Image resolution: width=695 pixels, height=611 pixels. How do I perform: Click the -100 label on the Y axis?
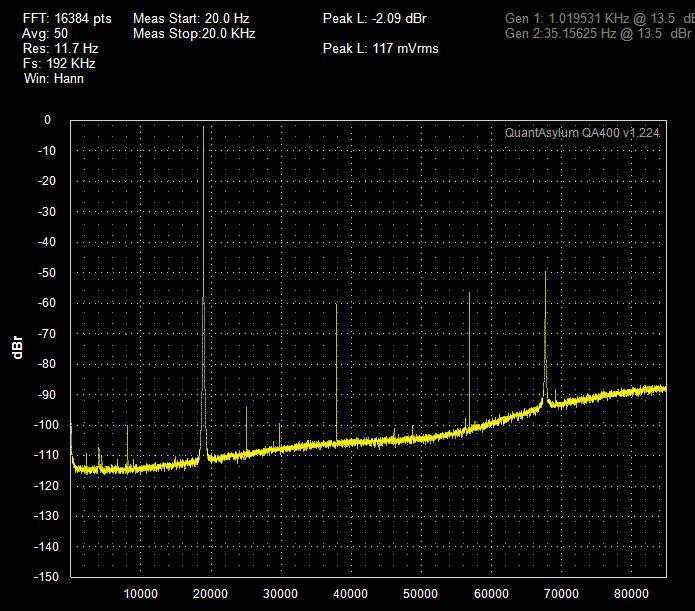click(46, 425)
